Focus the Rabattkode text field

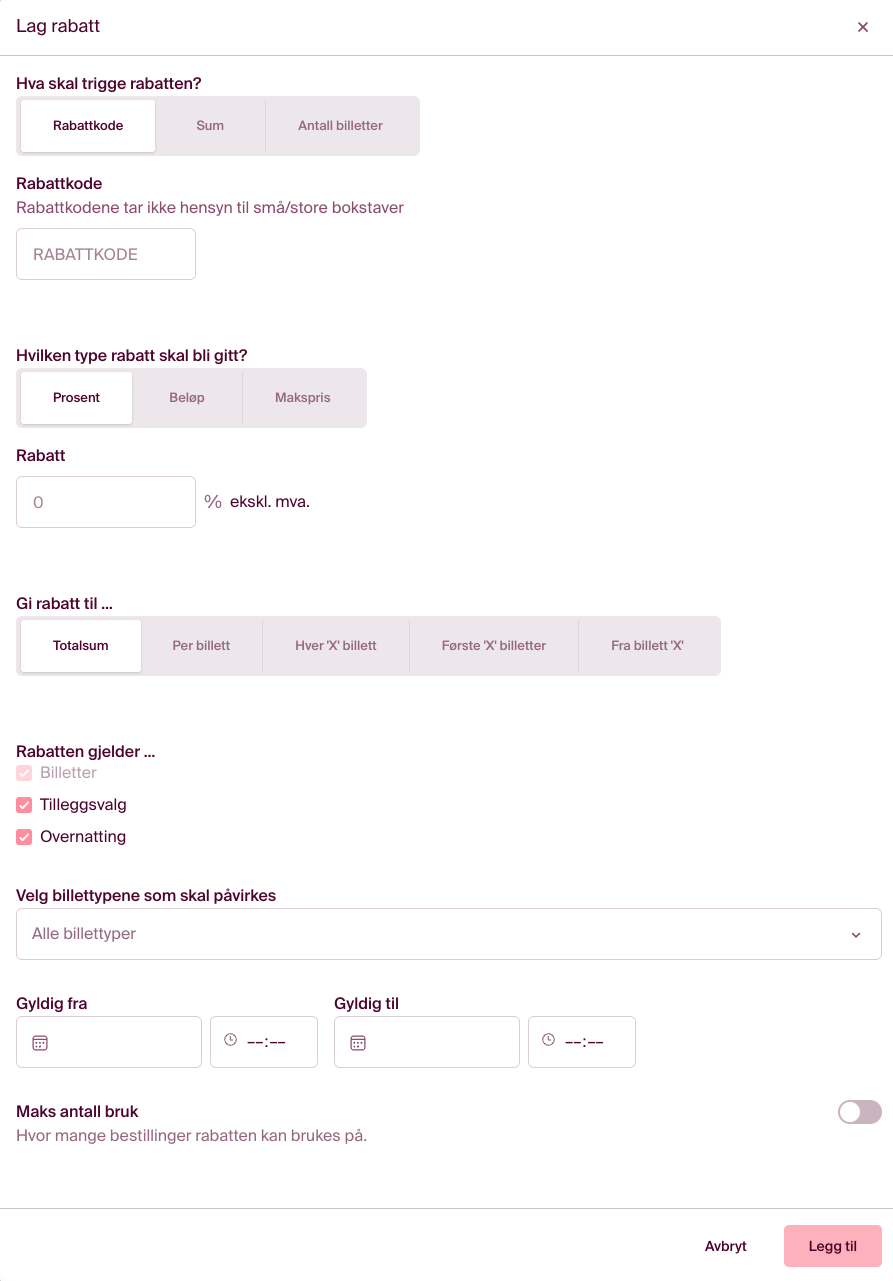pyautogui.click(x=106, y=254)
